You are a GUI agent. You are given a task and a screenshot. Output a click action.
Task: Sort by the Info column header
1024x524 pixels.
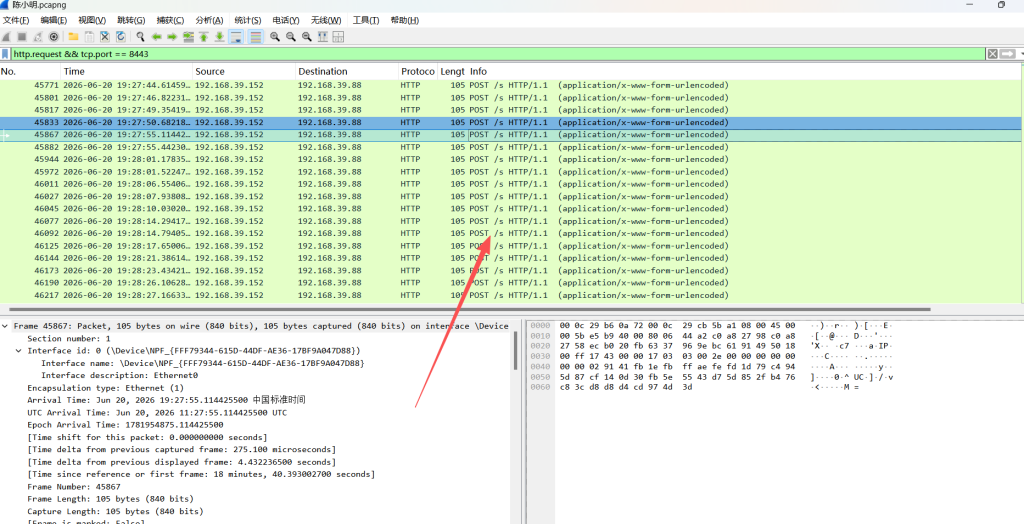tap(743, 71)
